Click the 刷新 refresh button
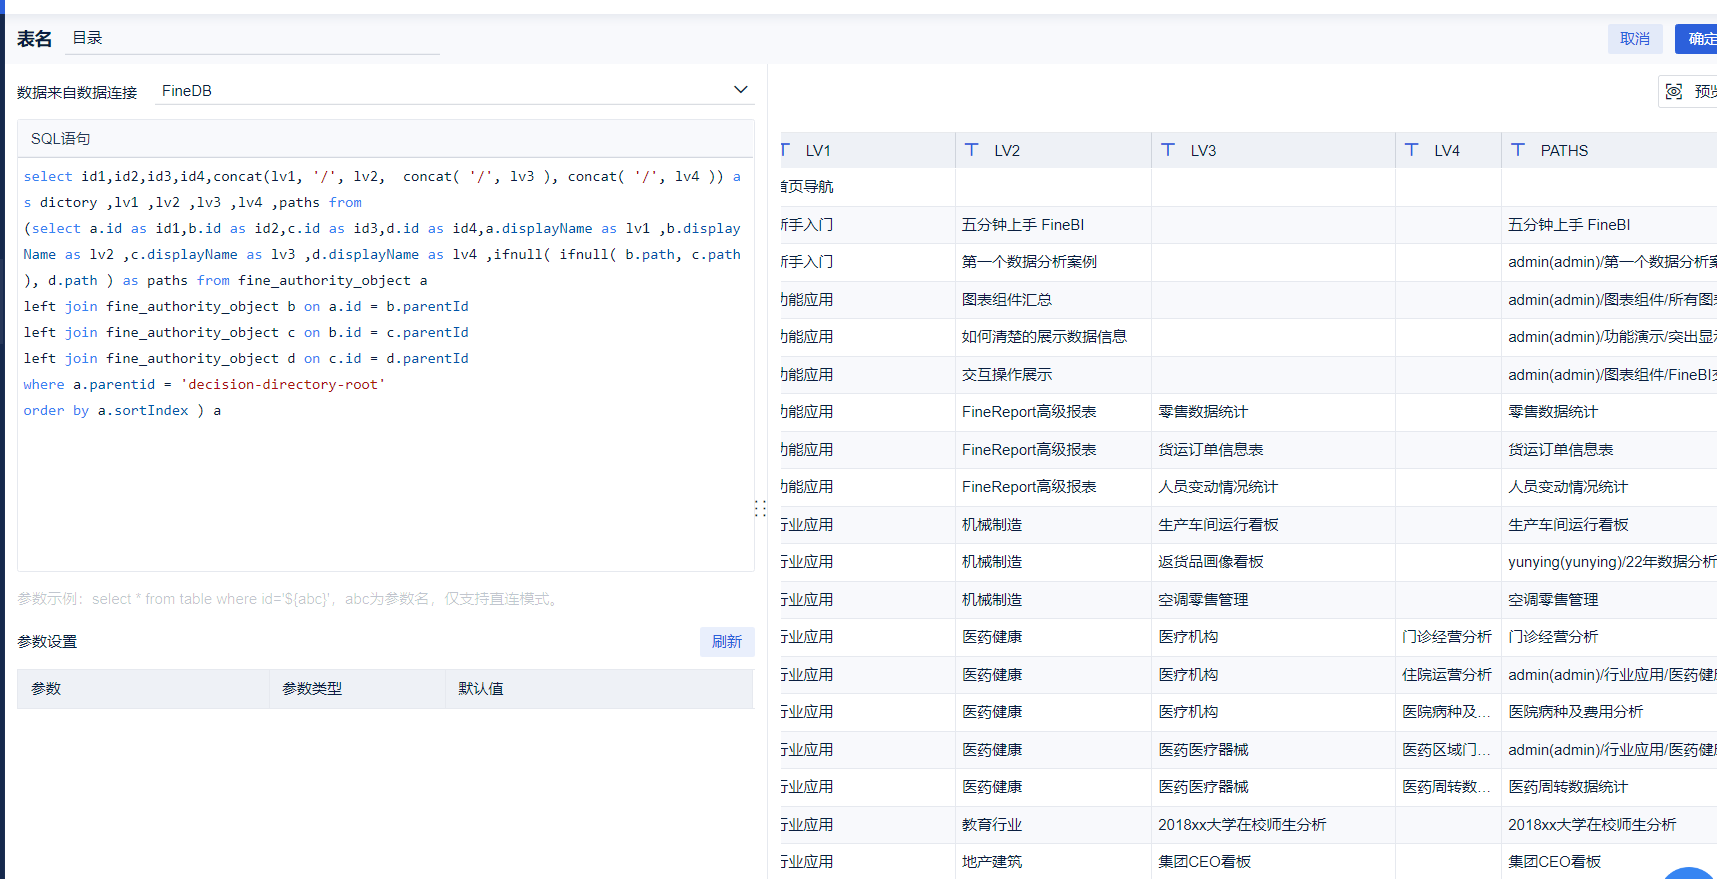This screenshot has height=879, width=1717. [x=727, y=642]
